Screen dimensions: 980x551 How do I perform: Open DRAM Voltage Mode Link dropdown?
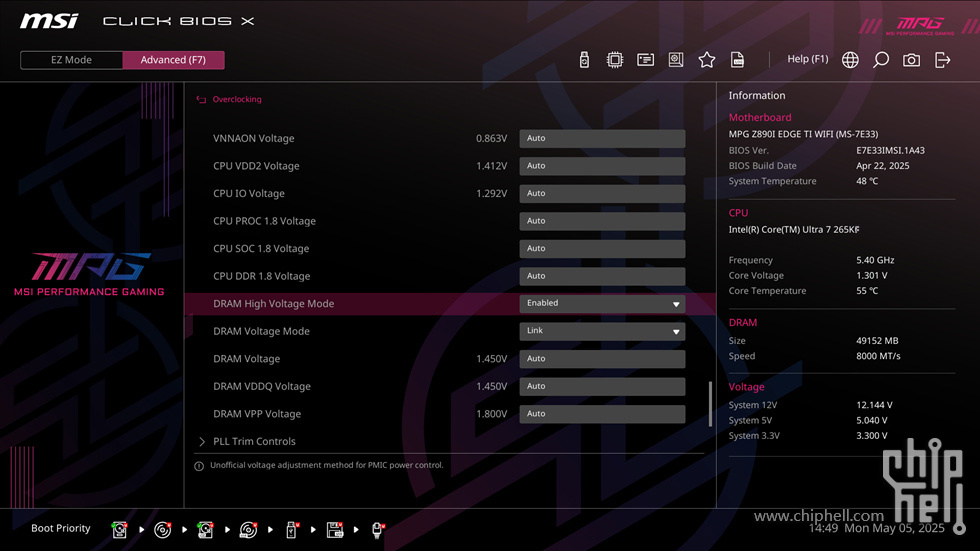(x=602, y=331)
